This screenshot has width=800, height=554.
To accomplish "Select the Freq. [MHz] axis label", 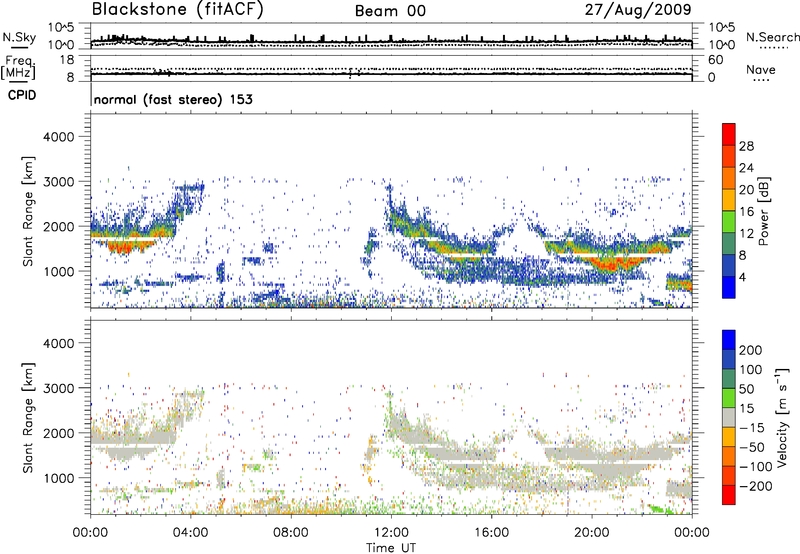I will [18, 67].
